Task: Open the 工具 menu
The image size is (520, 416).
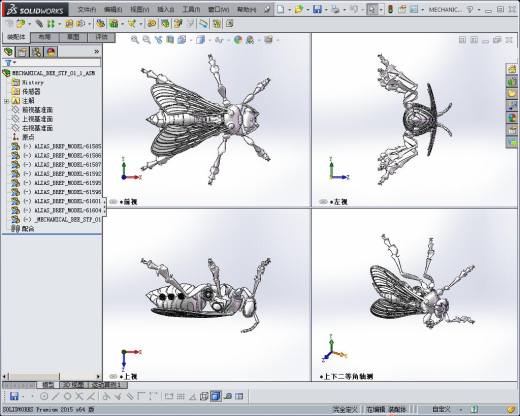Action: tap(191, 9)
